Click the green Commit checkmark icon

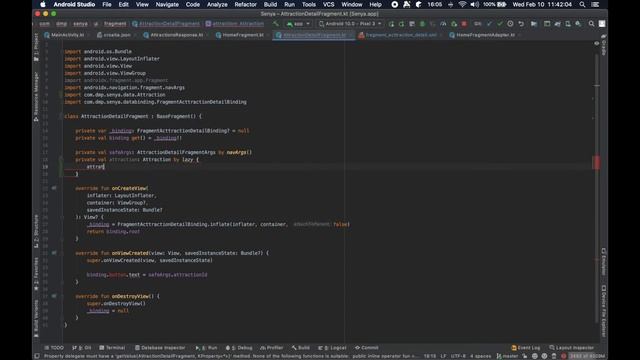click(500, 24)
